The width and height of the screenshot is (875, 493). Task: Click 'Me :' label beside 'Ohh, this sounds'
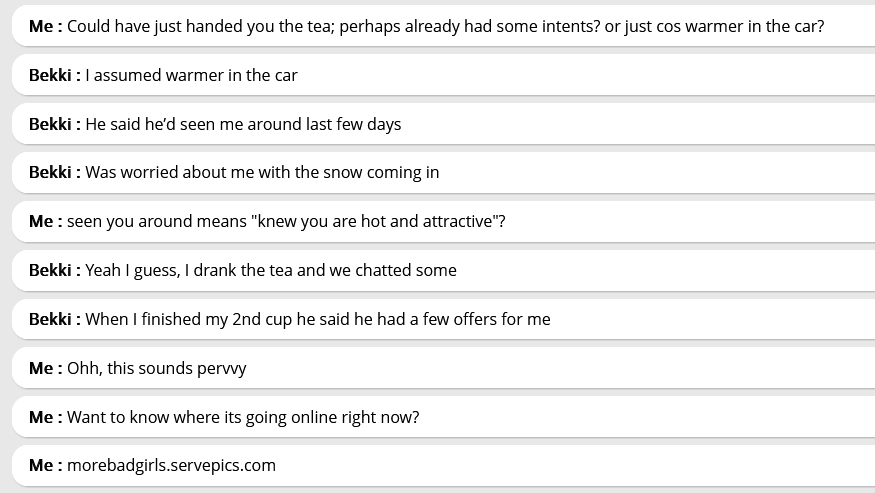45,368
